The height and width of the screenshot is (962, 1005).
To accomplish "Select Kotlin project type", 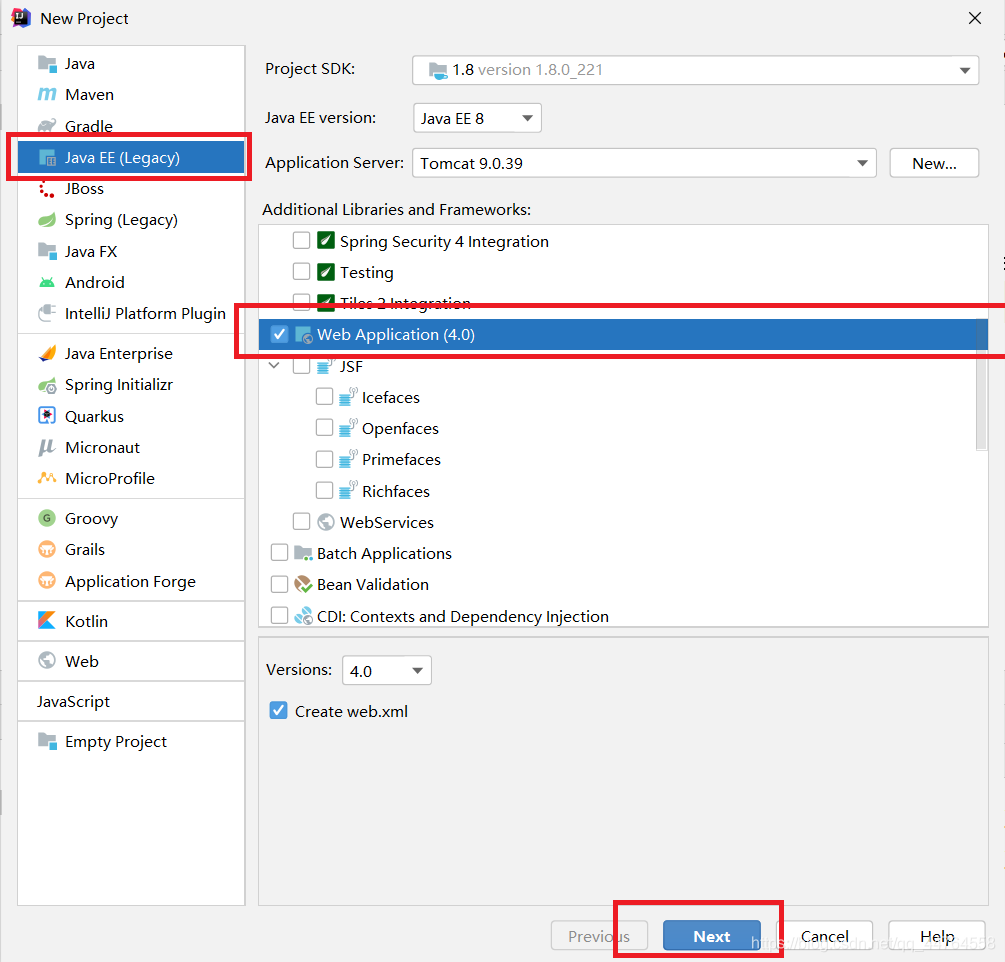I will 131,621.
